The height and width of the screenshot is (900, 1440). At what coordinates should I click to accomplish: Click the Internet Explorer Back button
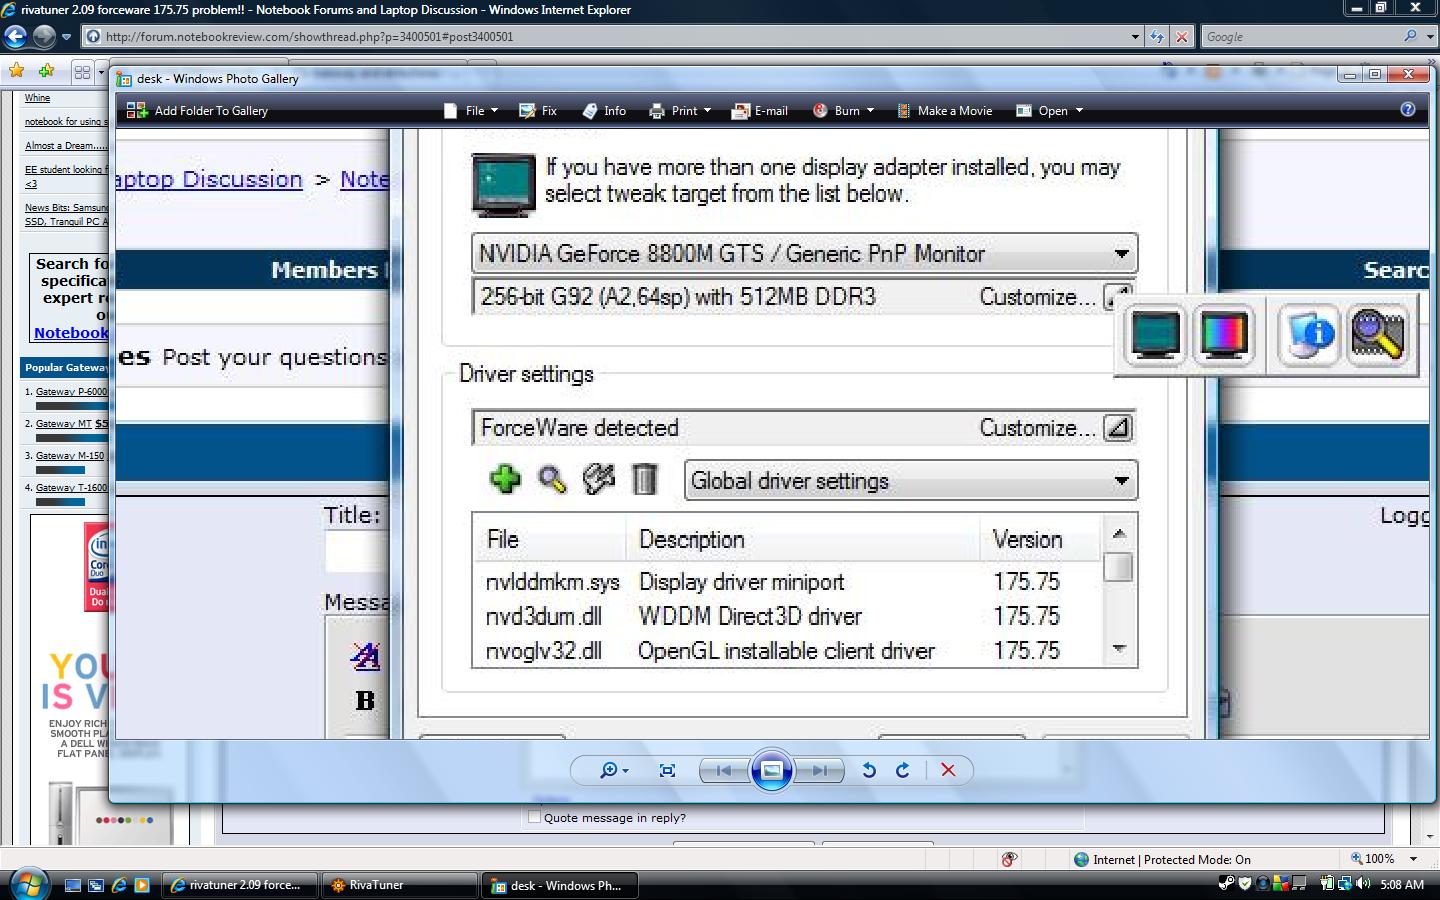pos(15,37)
